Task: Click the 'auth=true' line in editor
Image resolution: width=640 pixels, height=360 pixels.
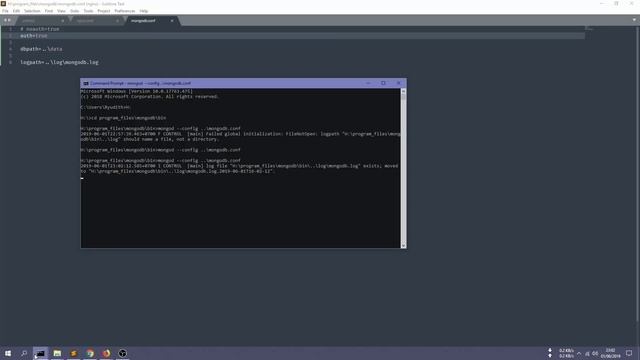Action: [34, 36]
